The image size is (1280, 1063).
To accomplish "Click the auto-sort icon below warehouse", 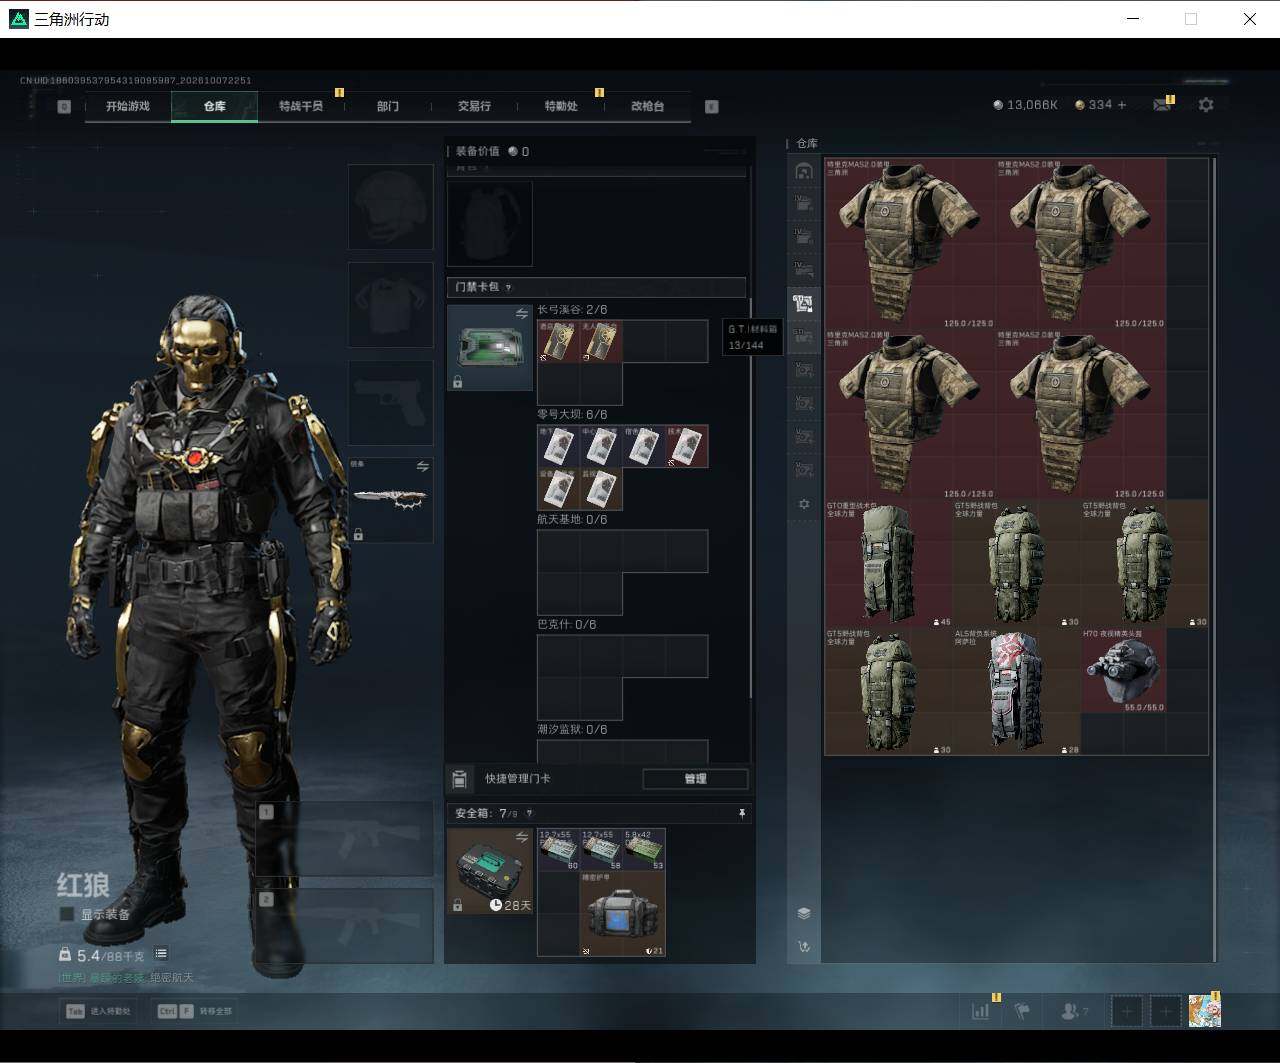I will tap(804, 946).
